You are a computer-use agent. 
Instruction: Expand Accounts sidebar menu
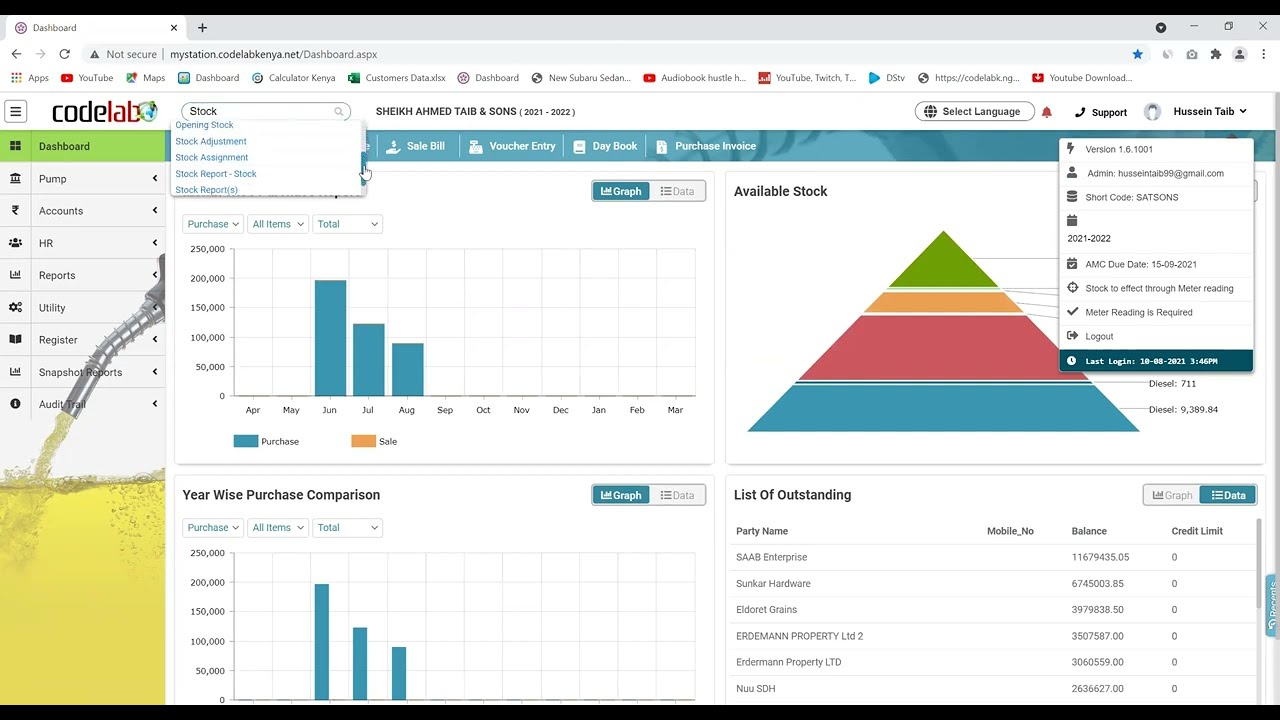click(x=83, y=211)
